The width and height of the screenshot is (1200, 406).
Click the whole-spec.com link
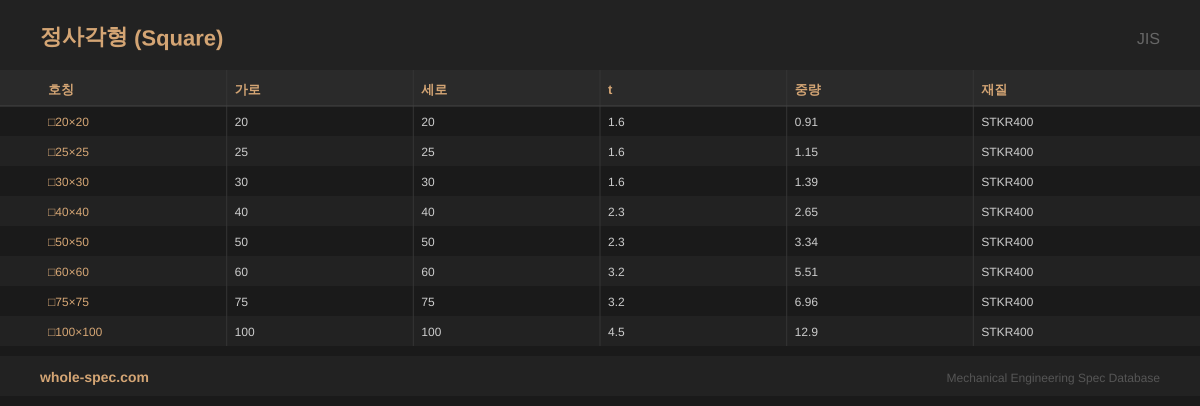94,377
